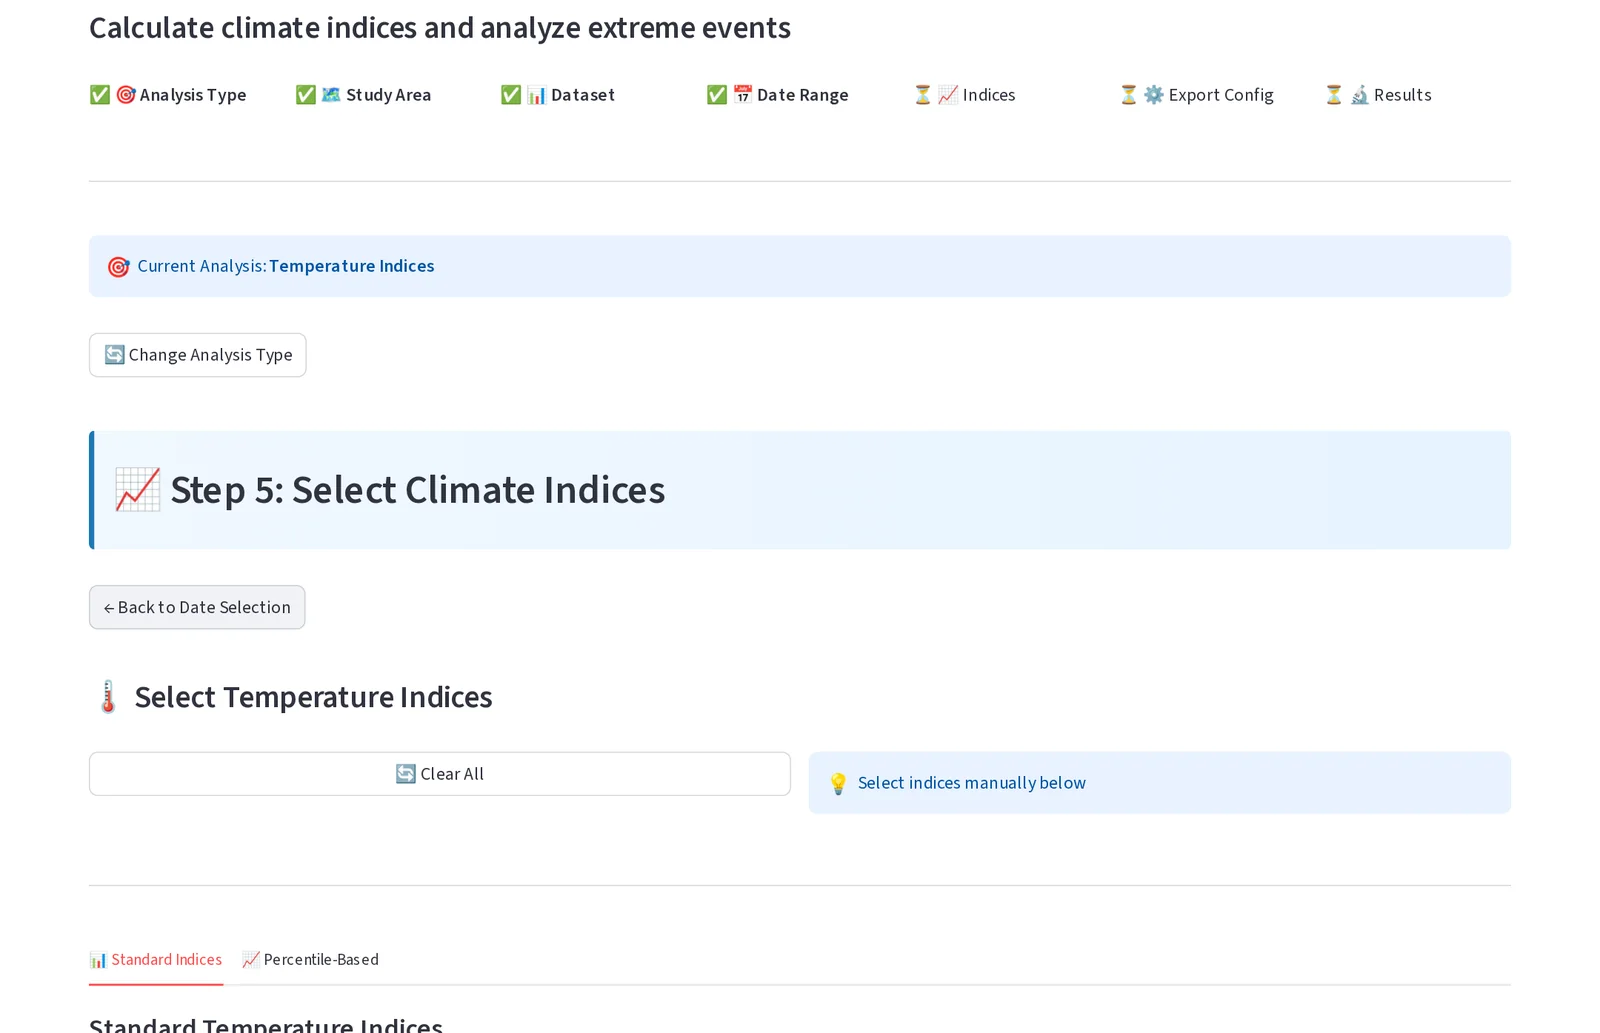Click the green checkmark beside Dataset

(x=511, y=95)
